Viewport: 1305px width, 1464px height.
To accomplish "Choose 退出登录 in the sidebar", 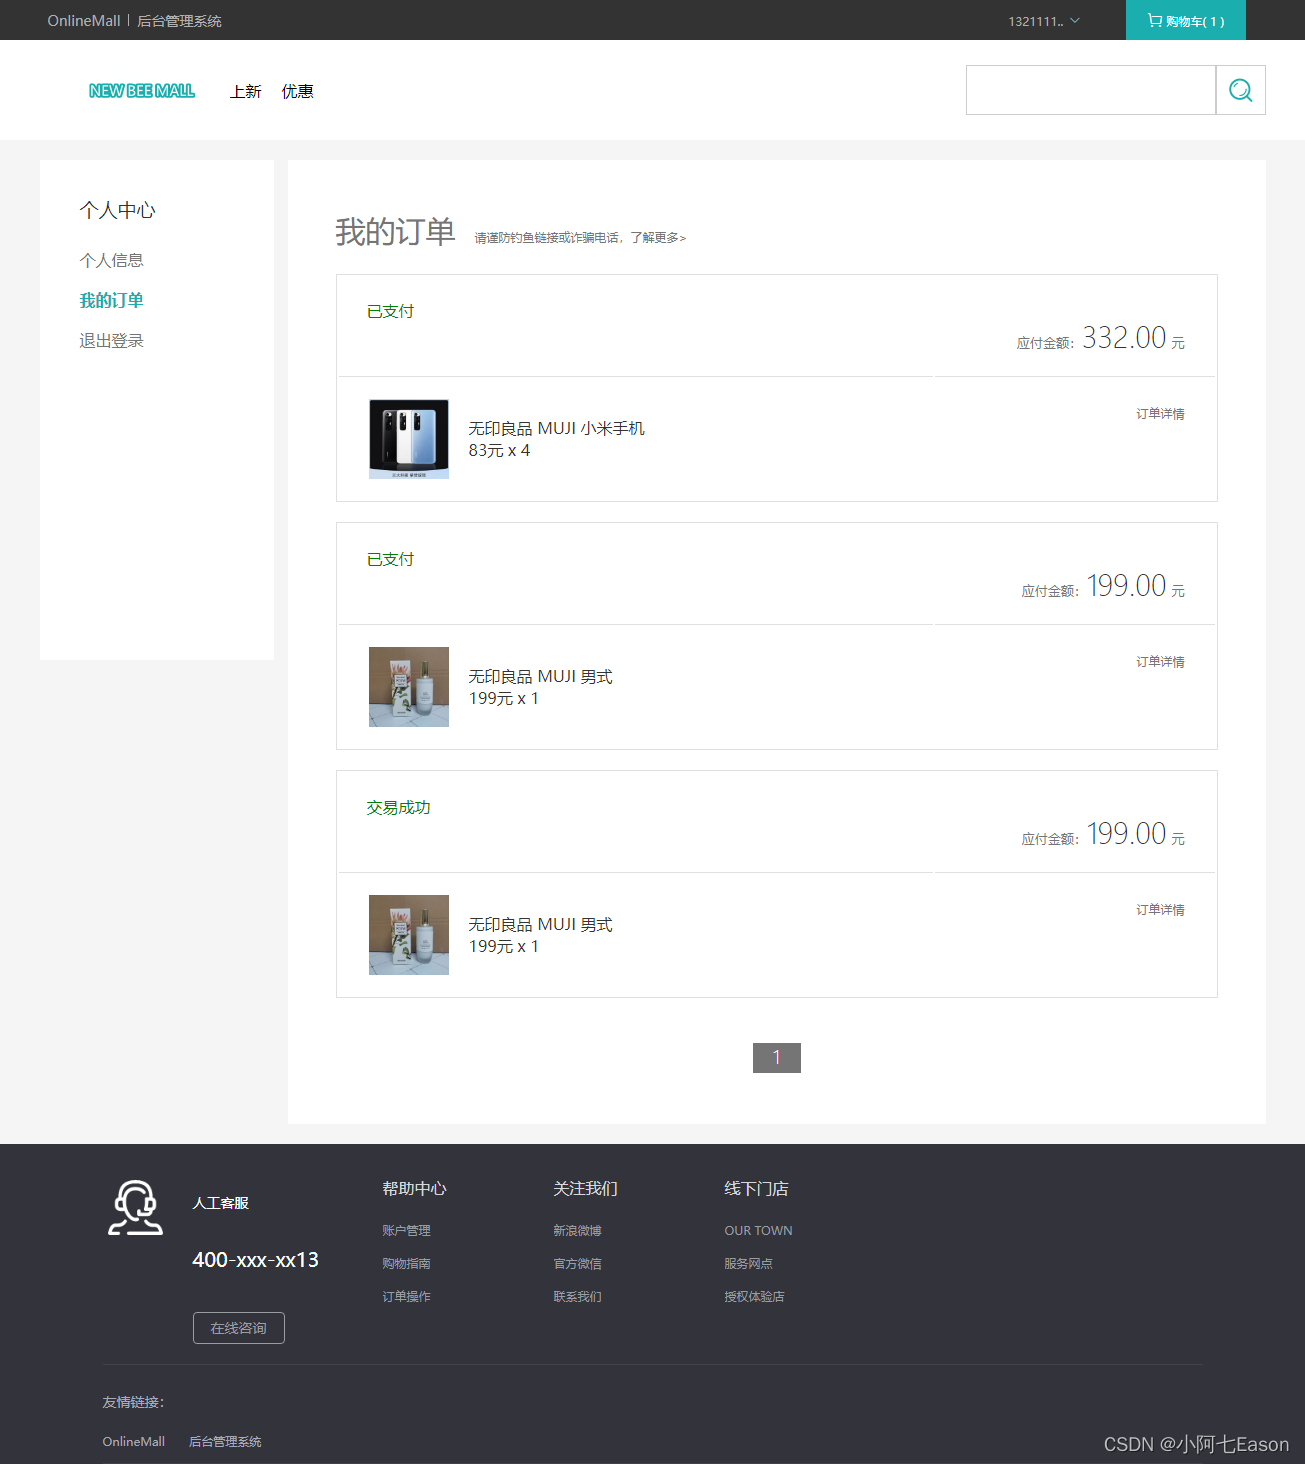I will (112, 341).
